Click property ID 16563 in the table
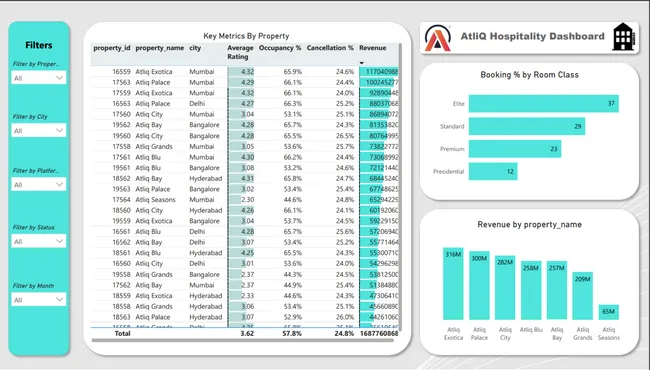Image resolution: width=650 pixels, height=370 pixels. point(121,104)
